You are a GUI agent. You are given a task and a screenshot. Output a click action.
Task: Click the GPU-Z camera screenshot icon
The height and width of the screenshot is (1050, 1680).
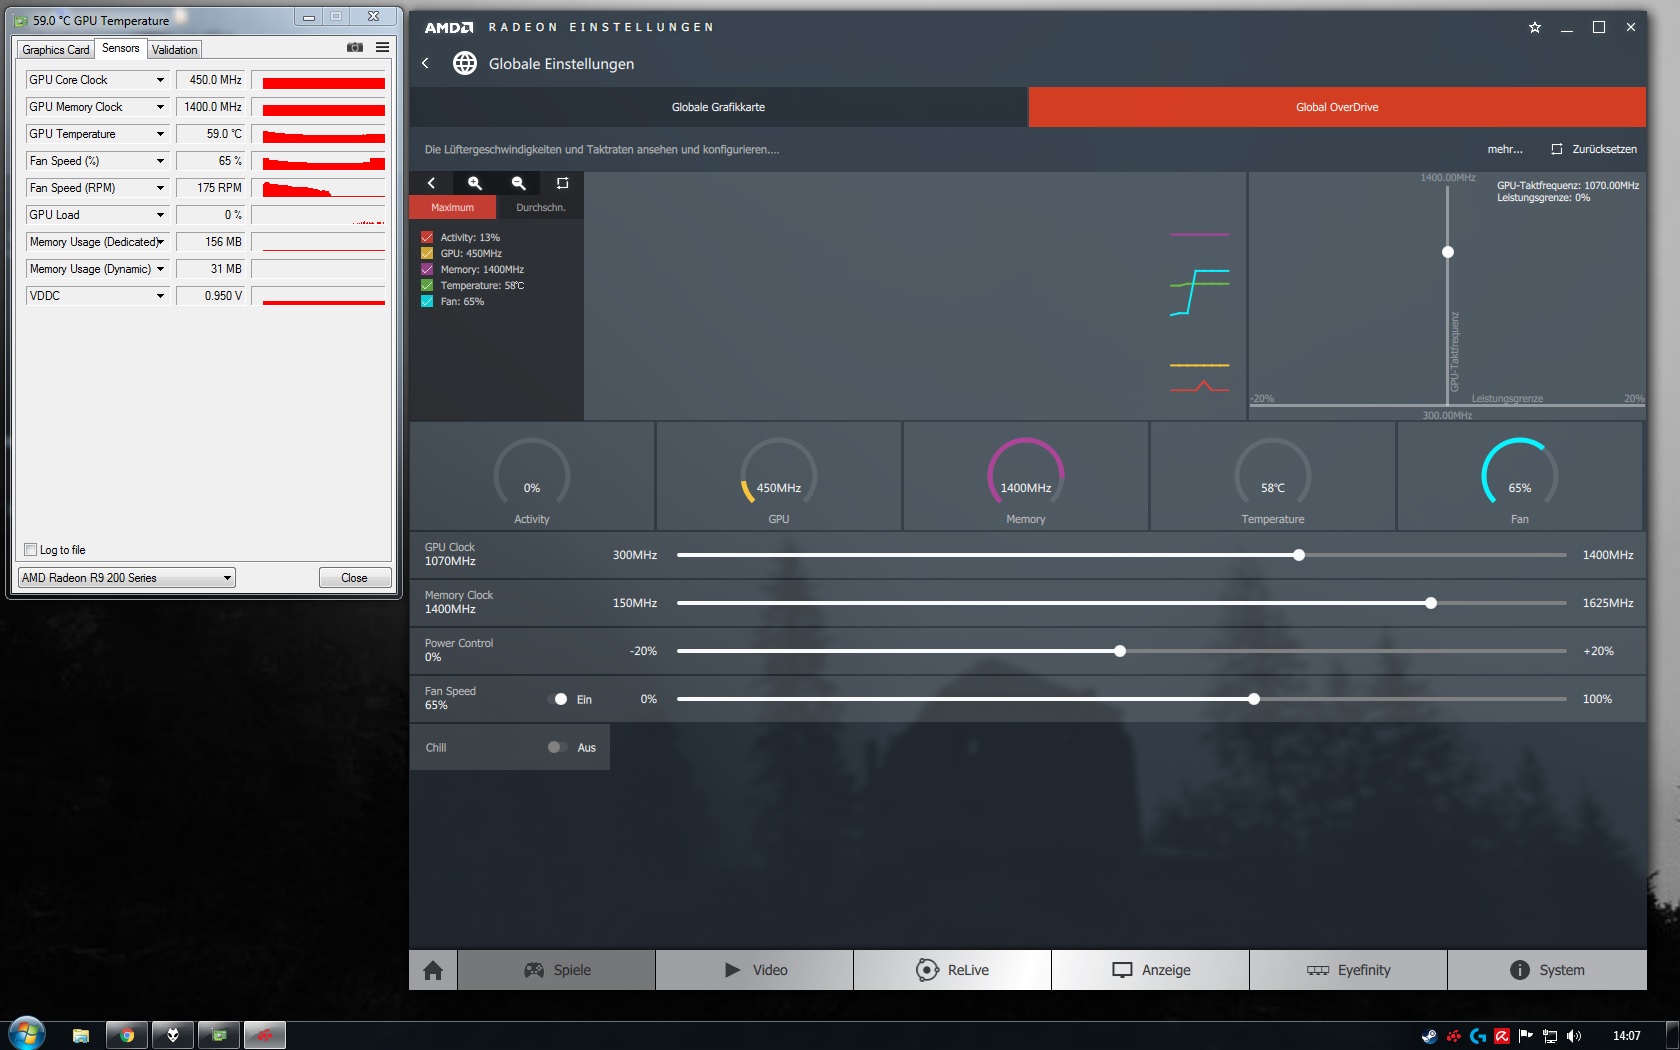pos(355,47)
